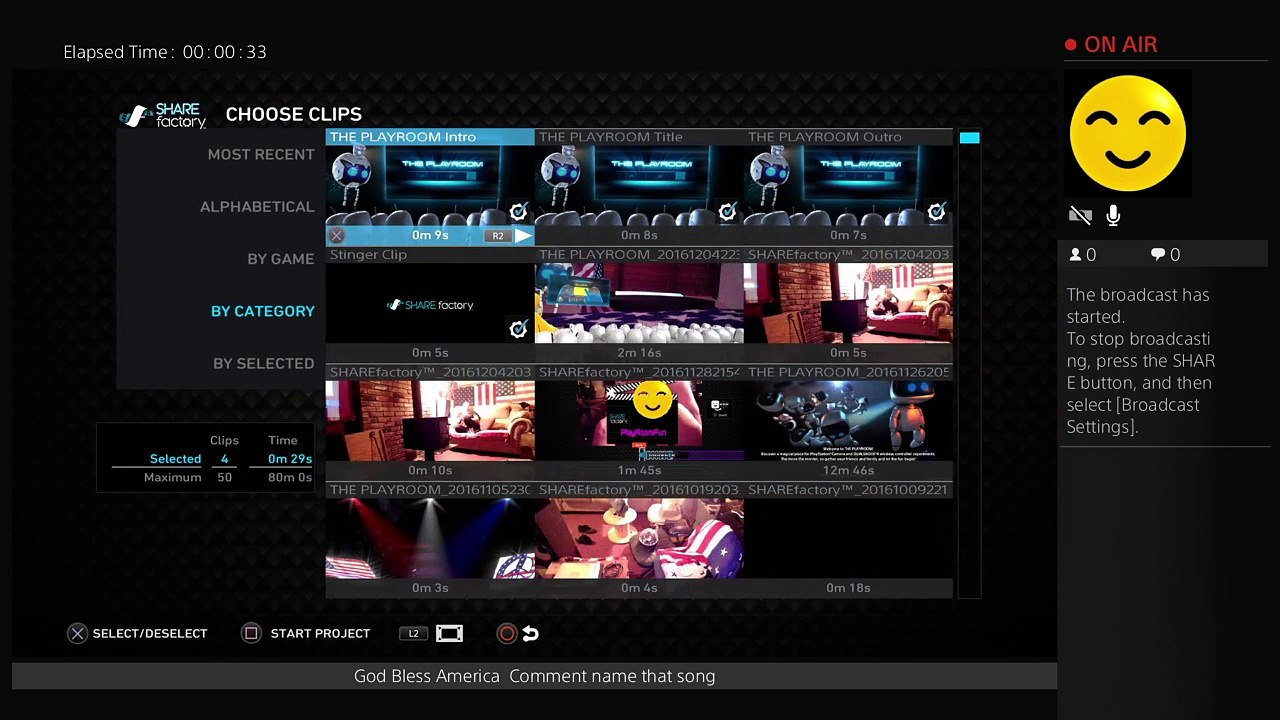1280x720 pixels.
Task: Click the selected time 0m 29s
Action: point(290,459)
